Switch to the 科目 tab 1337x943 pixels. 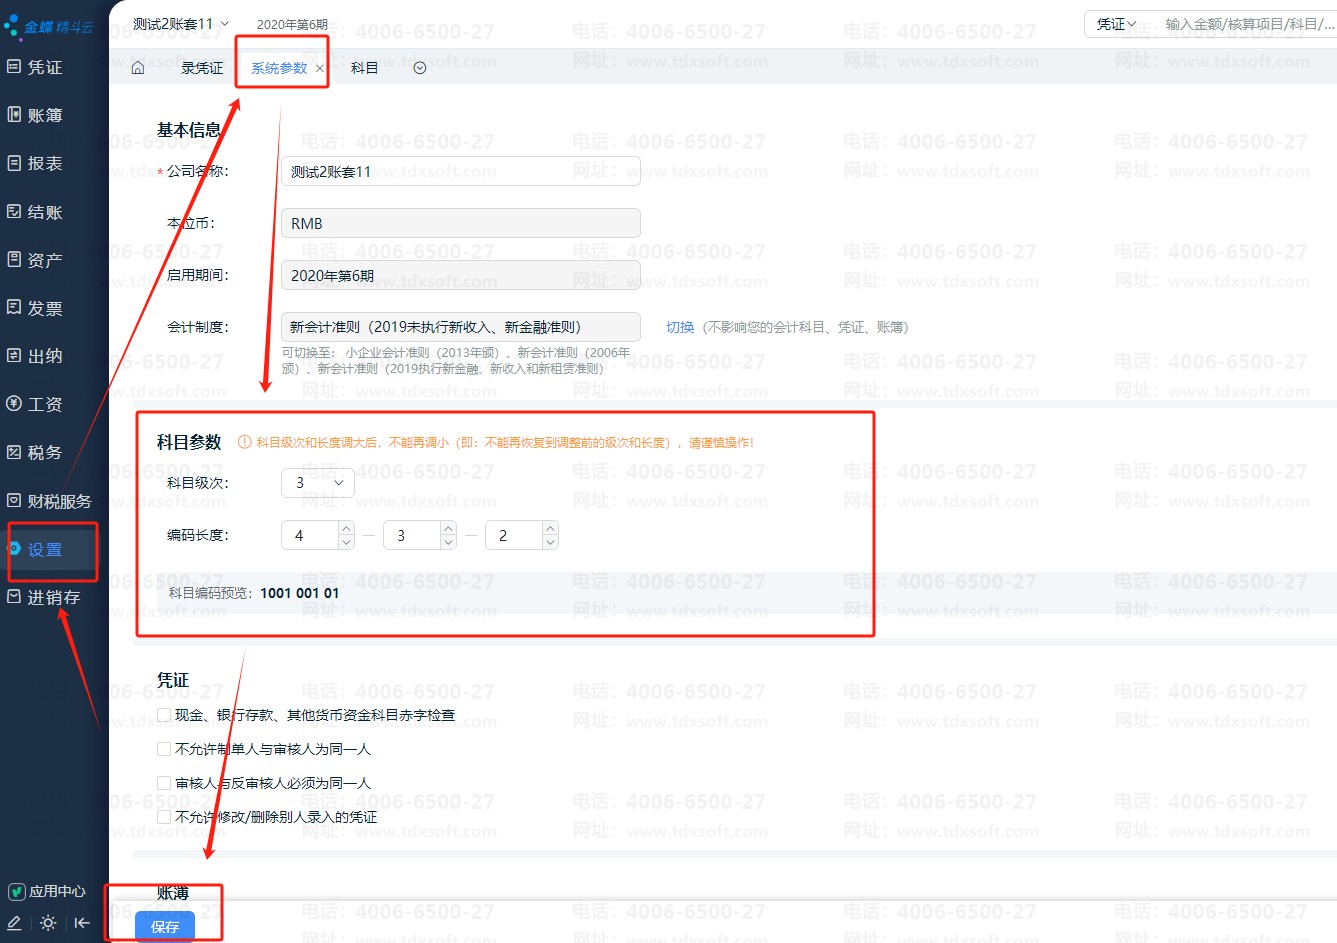coord(364,68)
